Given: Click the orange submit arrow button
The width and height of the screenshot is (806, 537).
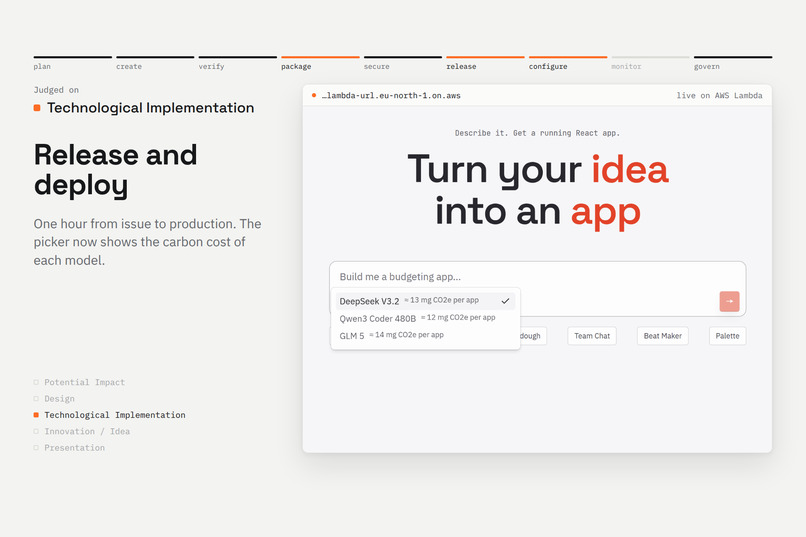Looking at the screenshot, I should point(729,302).
